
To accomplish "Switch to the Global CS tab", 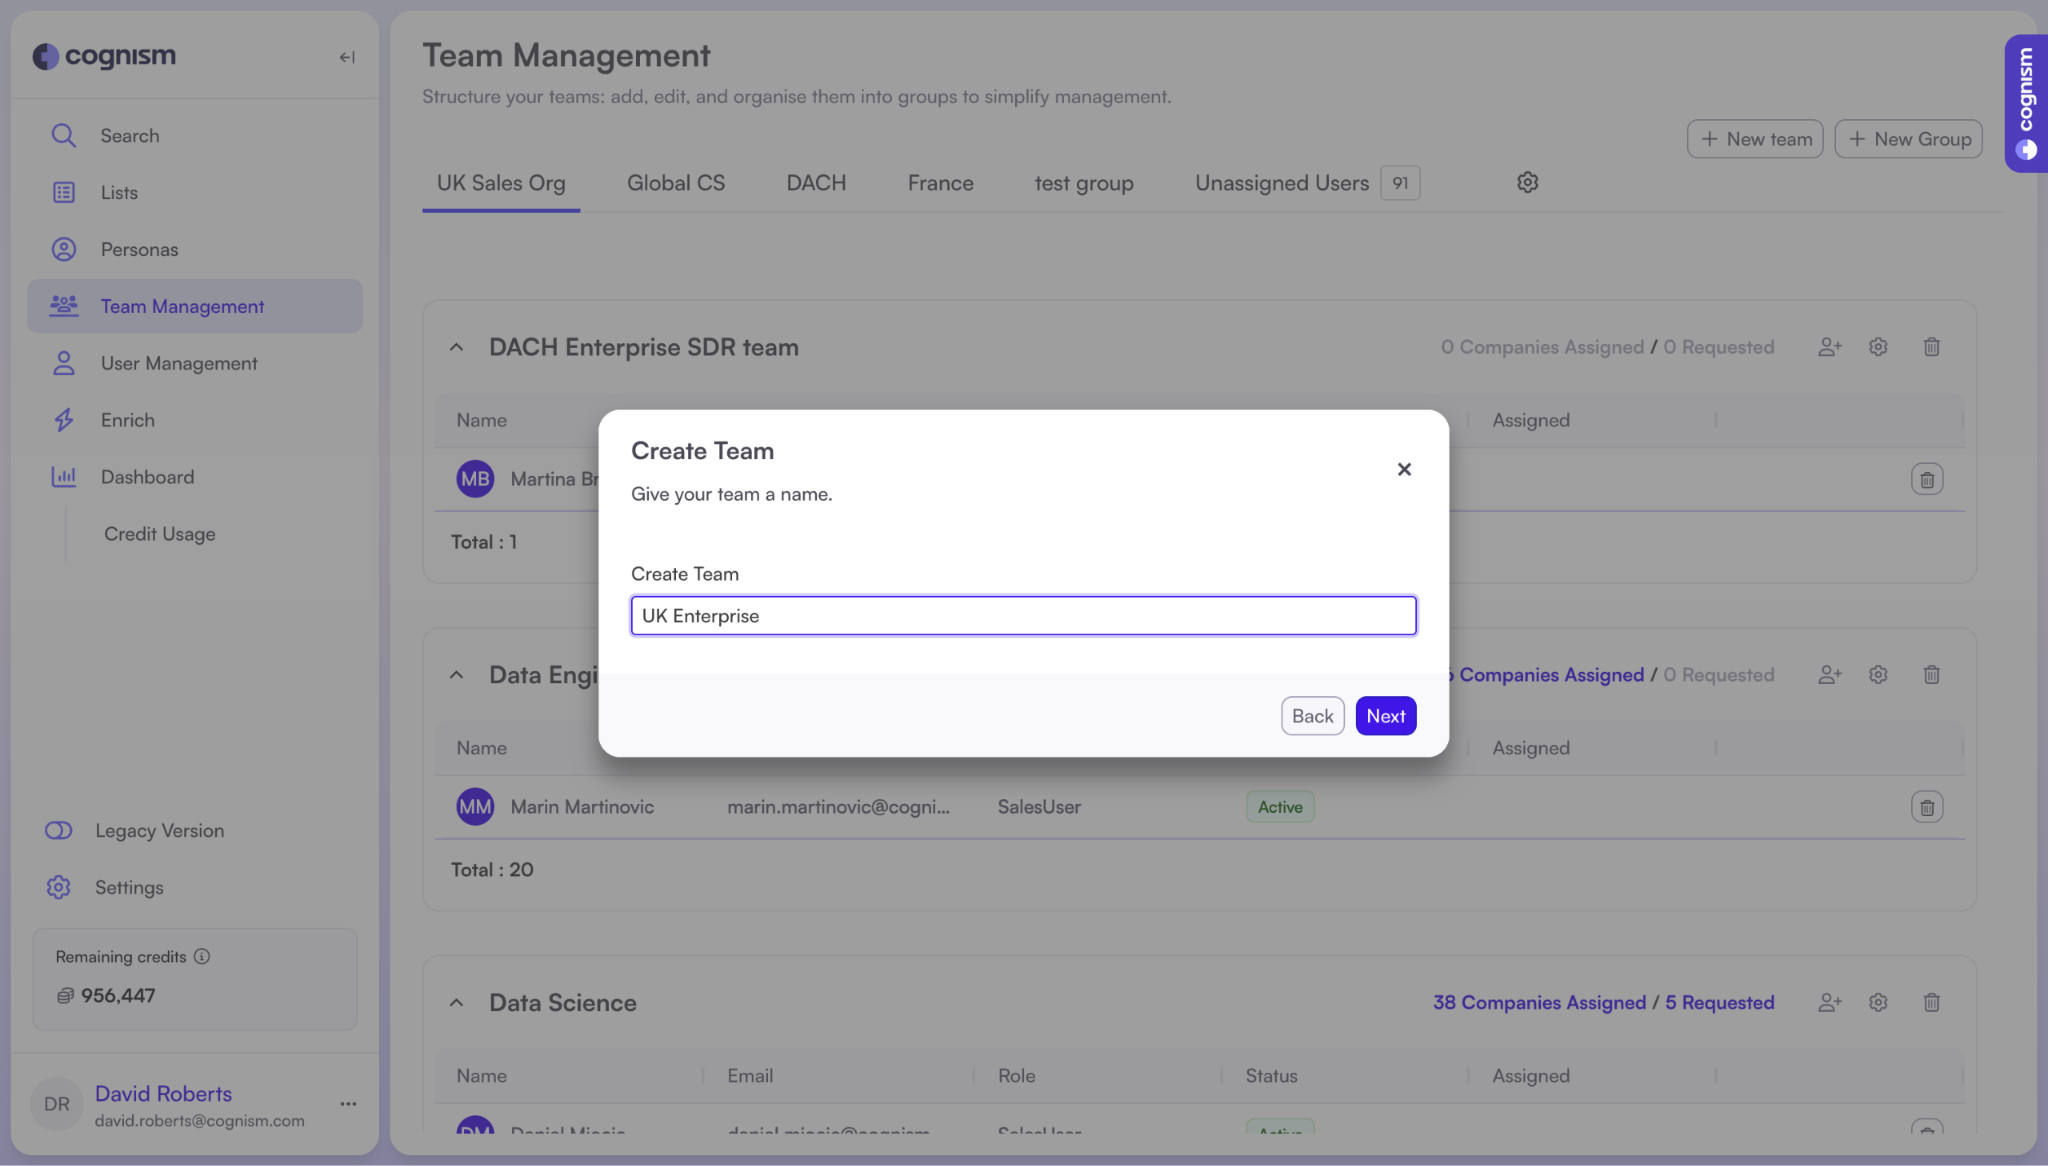I will [675, 183].
